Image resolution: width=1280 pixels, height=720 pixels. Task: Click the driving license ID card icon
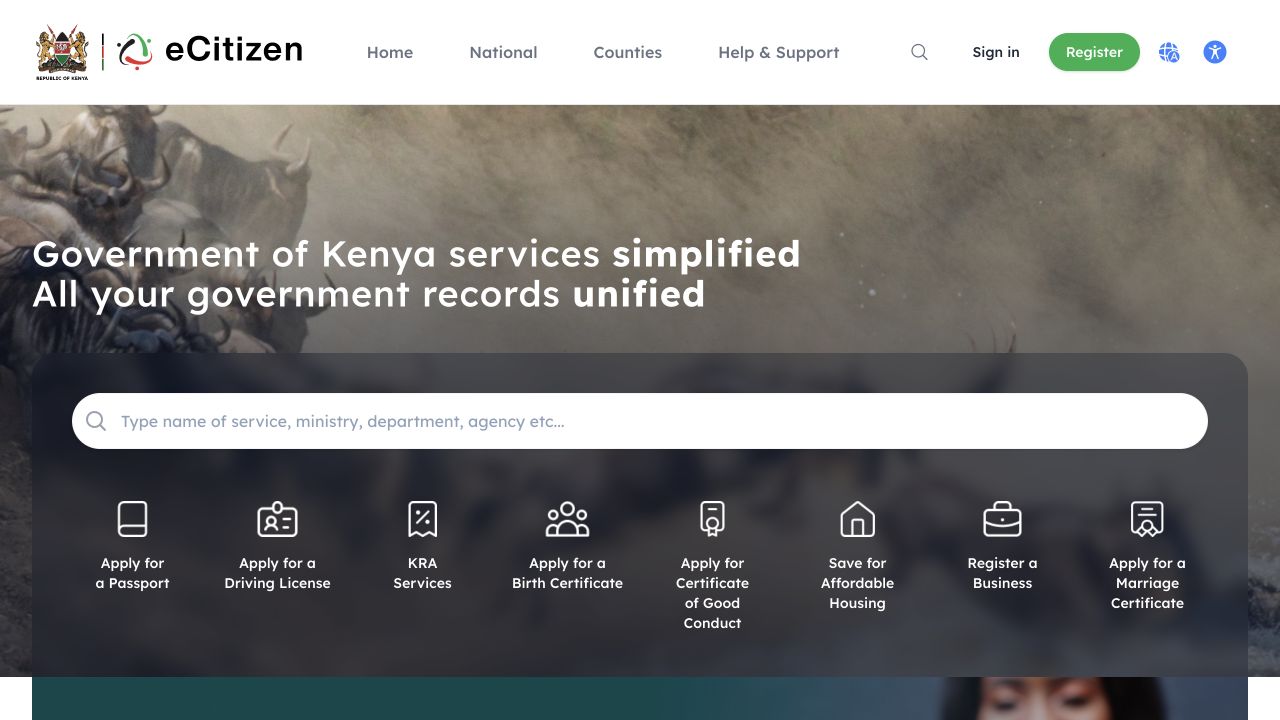(277, 519)
